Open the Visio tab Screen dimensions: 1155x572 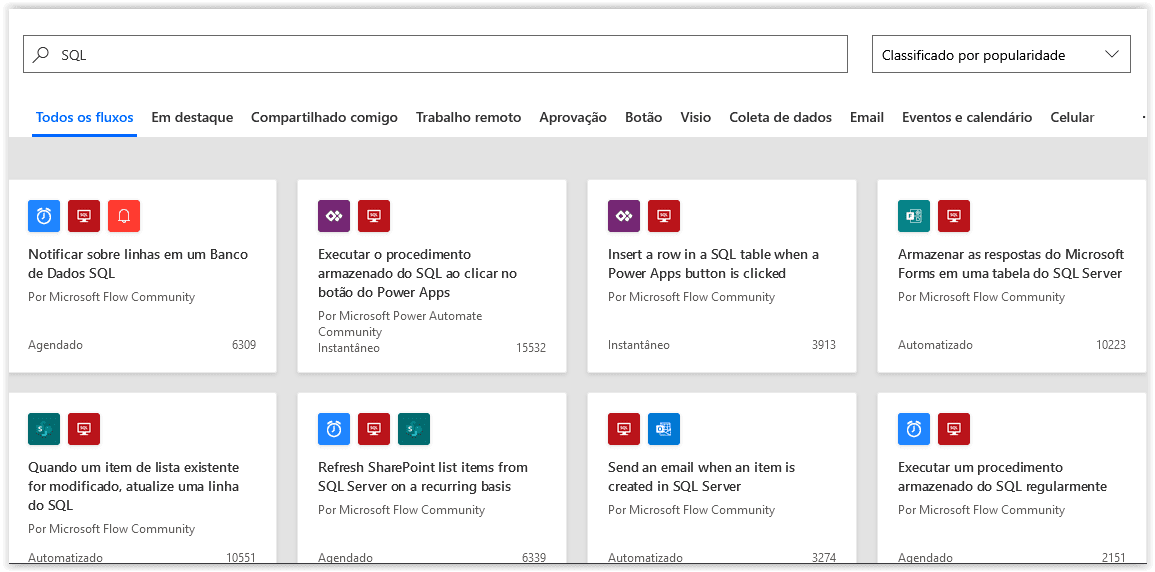click(696, 117)
